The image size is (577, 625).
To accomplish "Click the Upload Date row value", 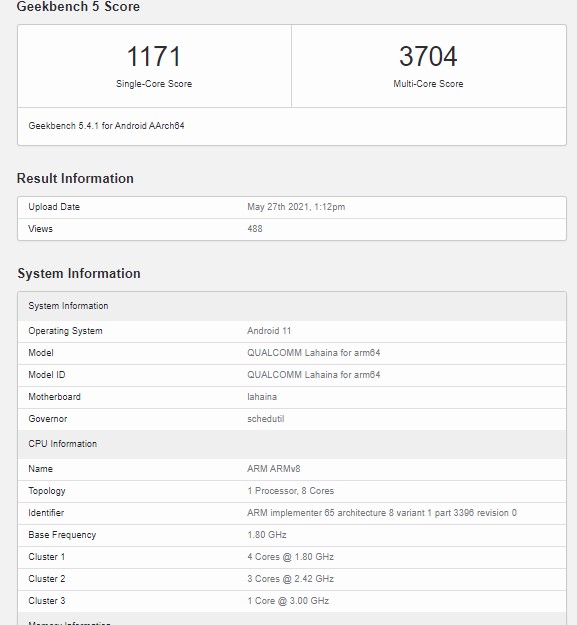I will coord(296,207).
